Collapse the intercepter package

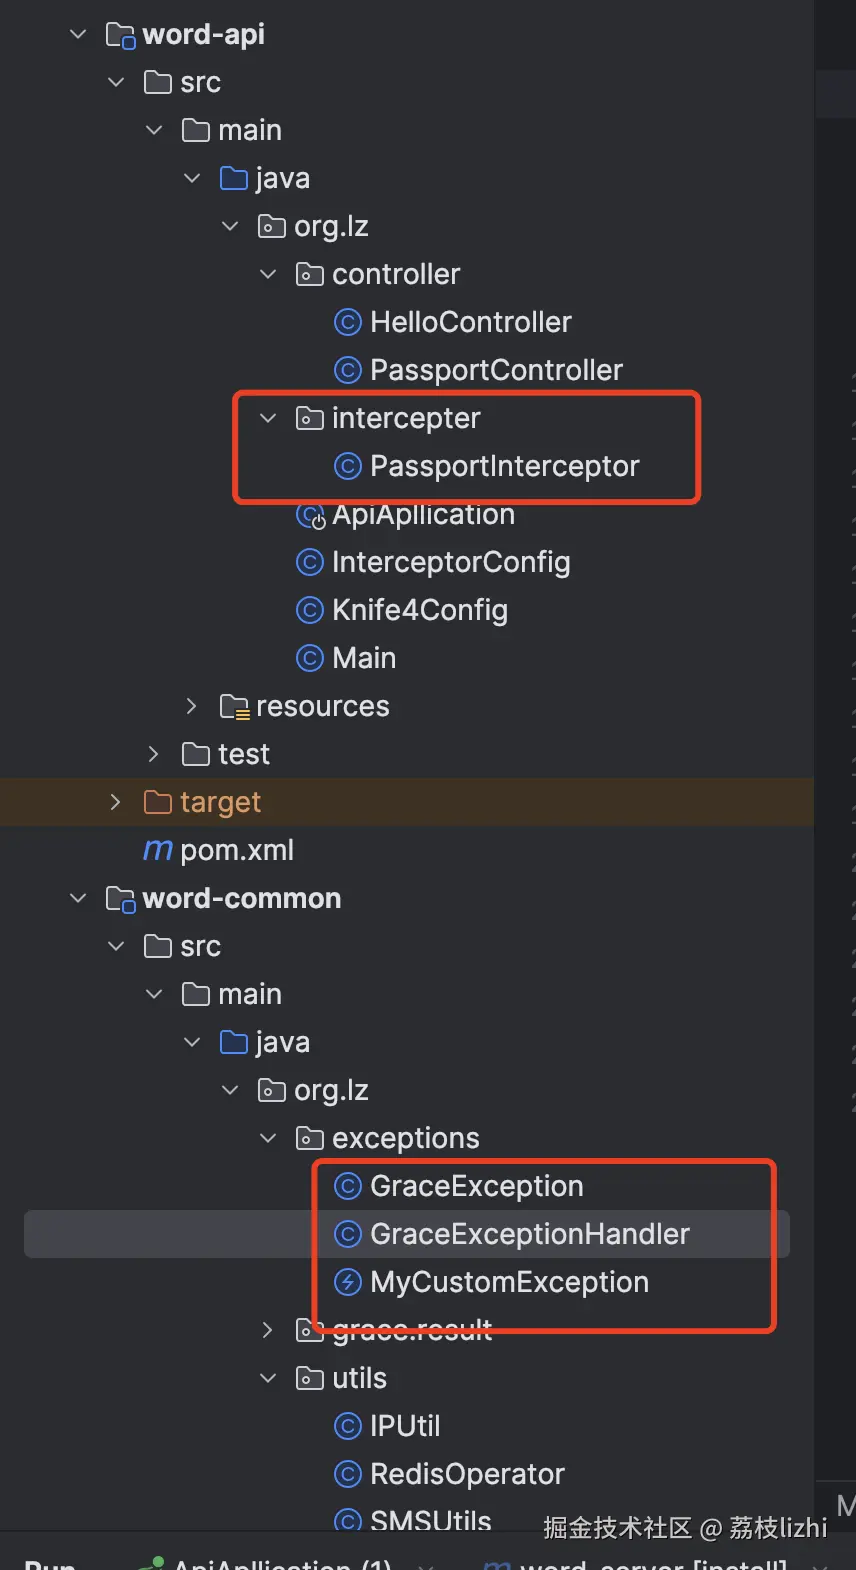268,418
